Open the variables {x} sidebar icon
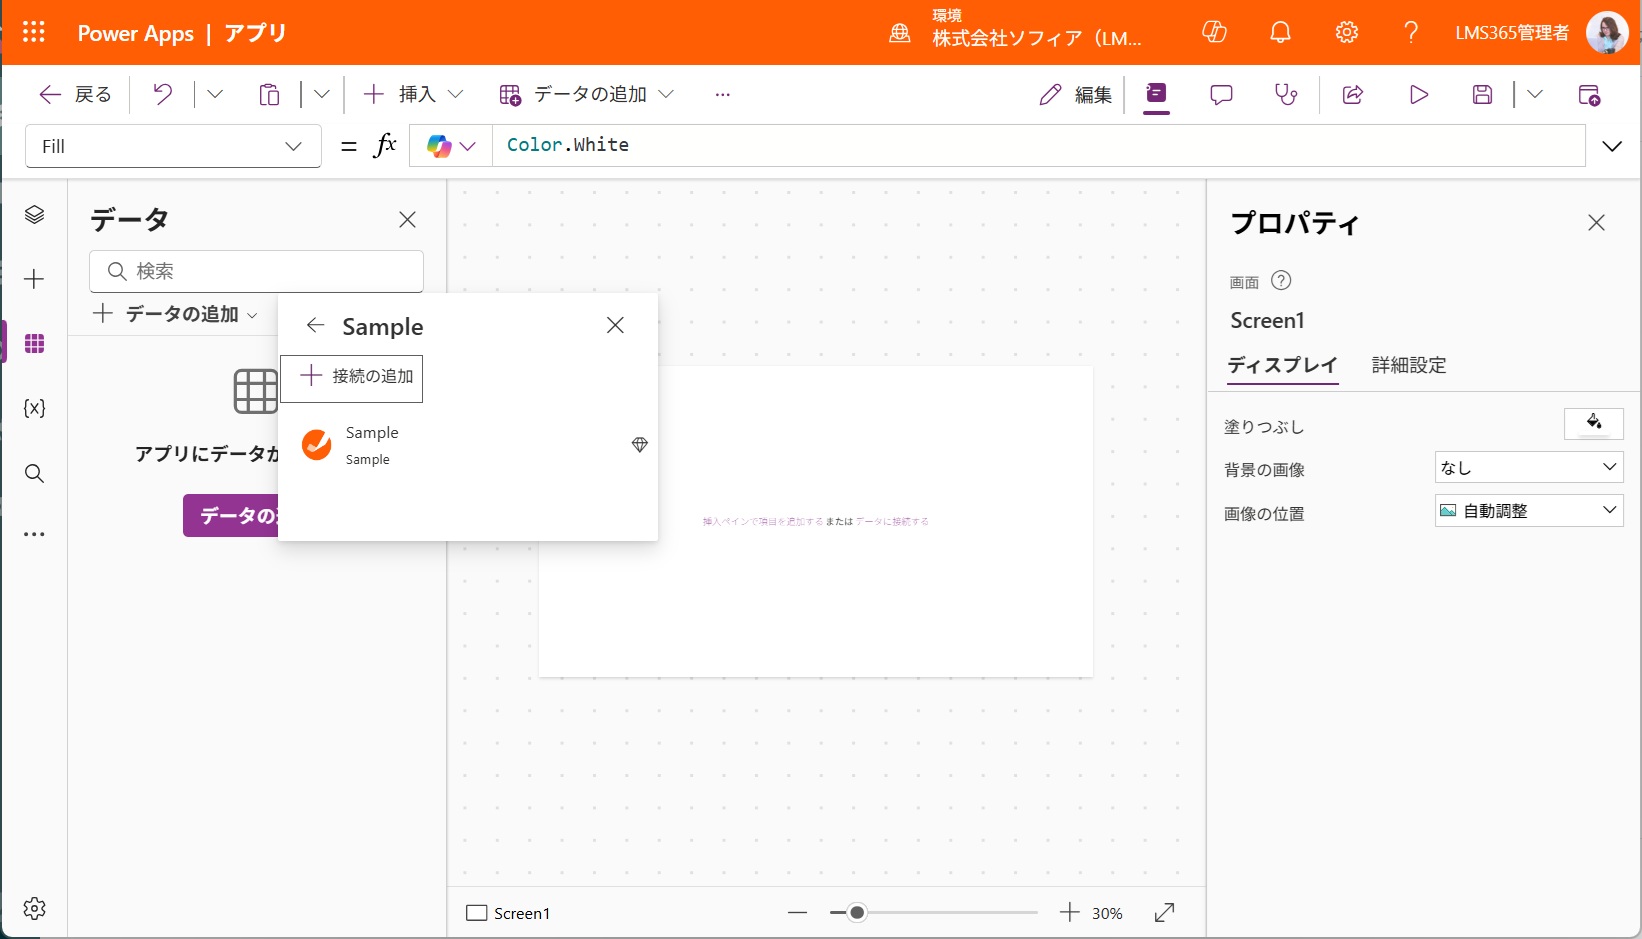The image size is (1642, 939). (x=34, y=408)
